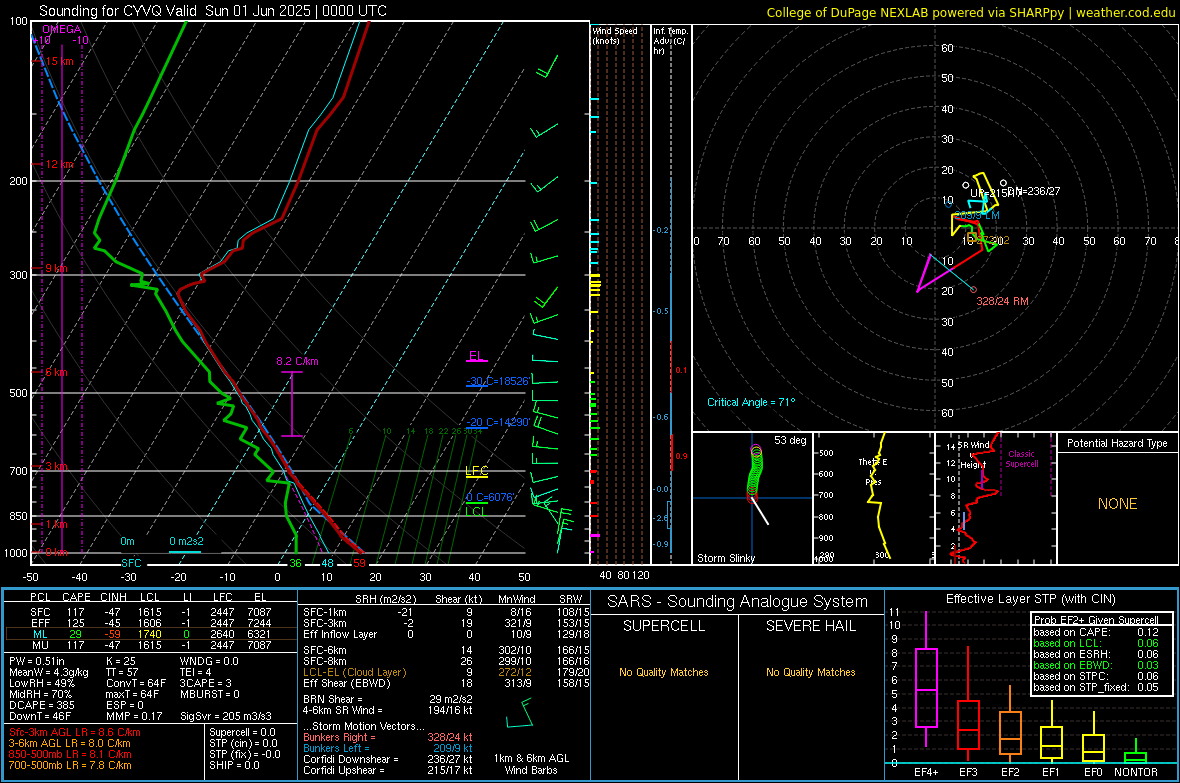
Task: Click the 'SARS - Sounding Analogue System' header
Action: click(738, 602)
